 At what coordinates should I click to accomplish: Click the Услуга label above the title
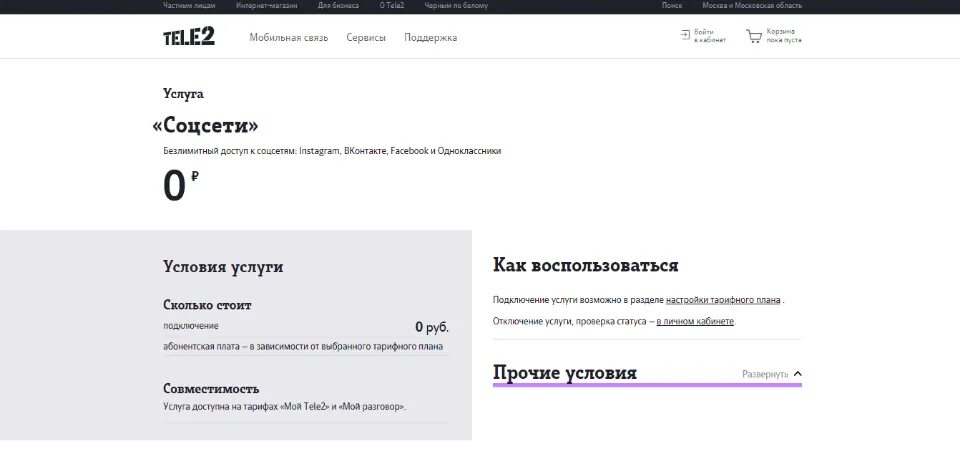tap(183, 94)
